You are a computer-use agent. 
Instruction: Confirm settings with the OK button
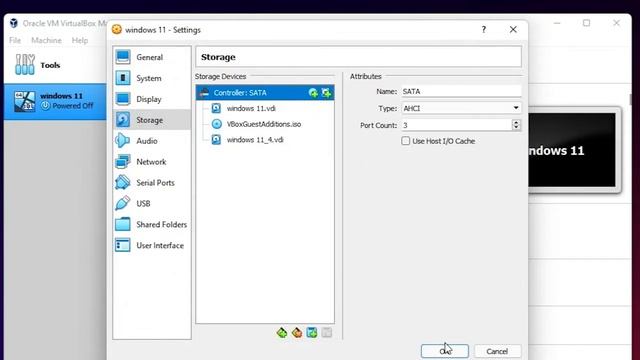tap(445, 351)
